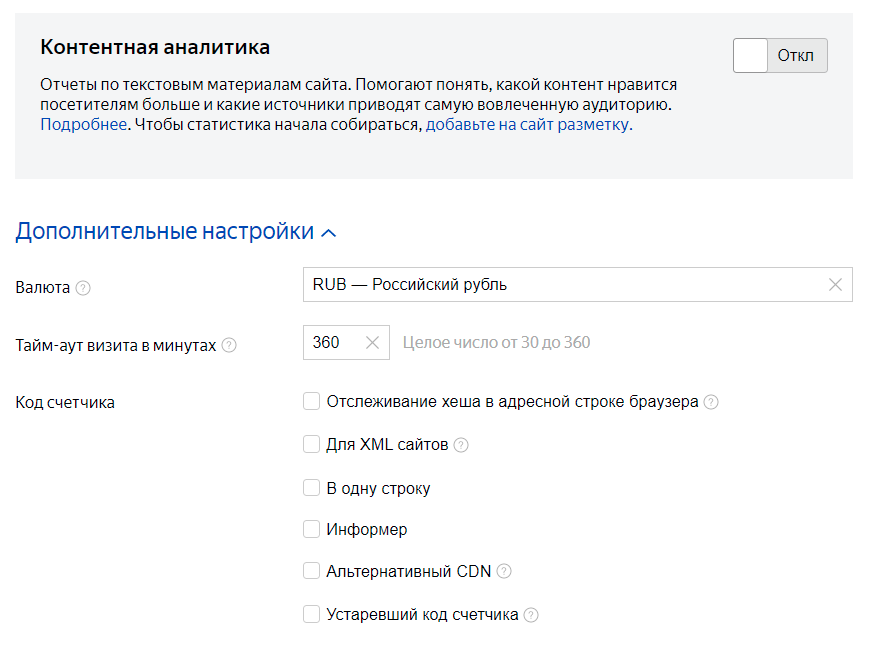Viewport: 872px width, 663px height.
Task: Enable Отслеживание хеша в адресной строке checkbox
Action: pos(311,402)
